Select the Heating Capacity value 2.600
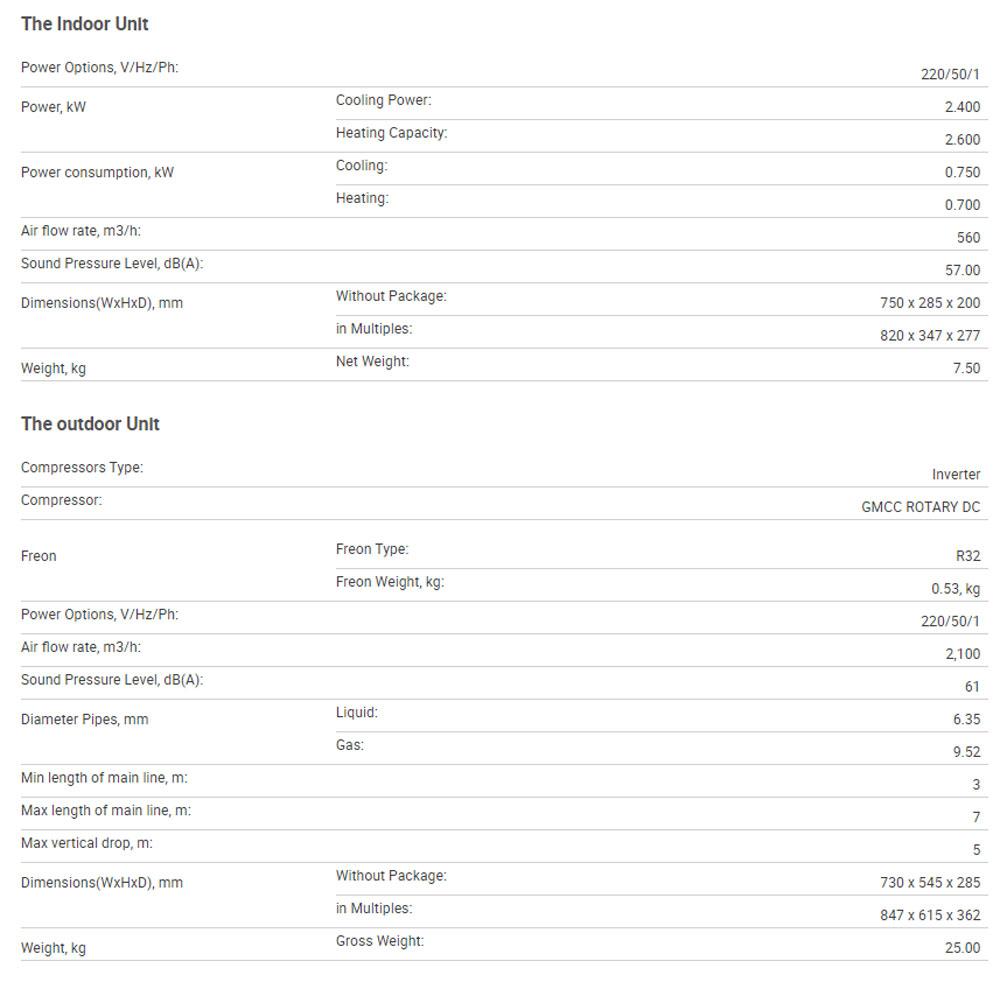 click(962, 140)
